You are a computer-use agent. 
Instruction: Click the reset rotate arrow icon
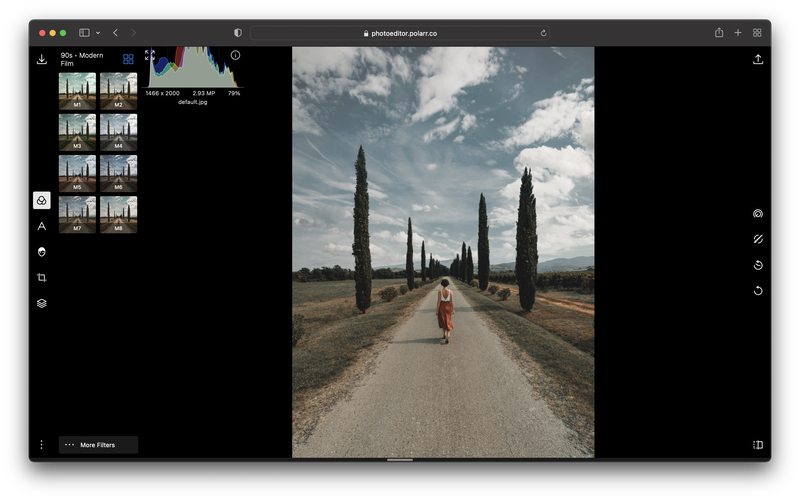tap(758, 291)
